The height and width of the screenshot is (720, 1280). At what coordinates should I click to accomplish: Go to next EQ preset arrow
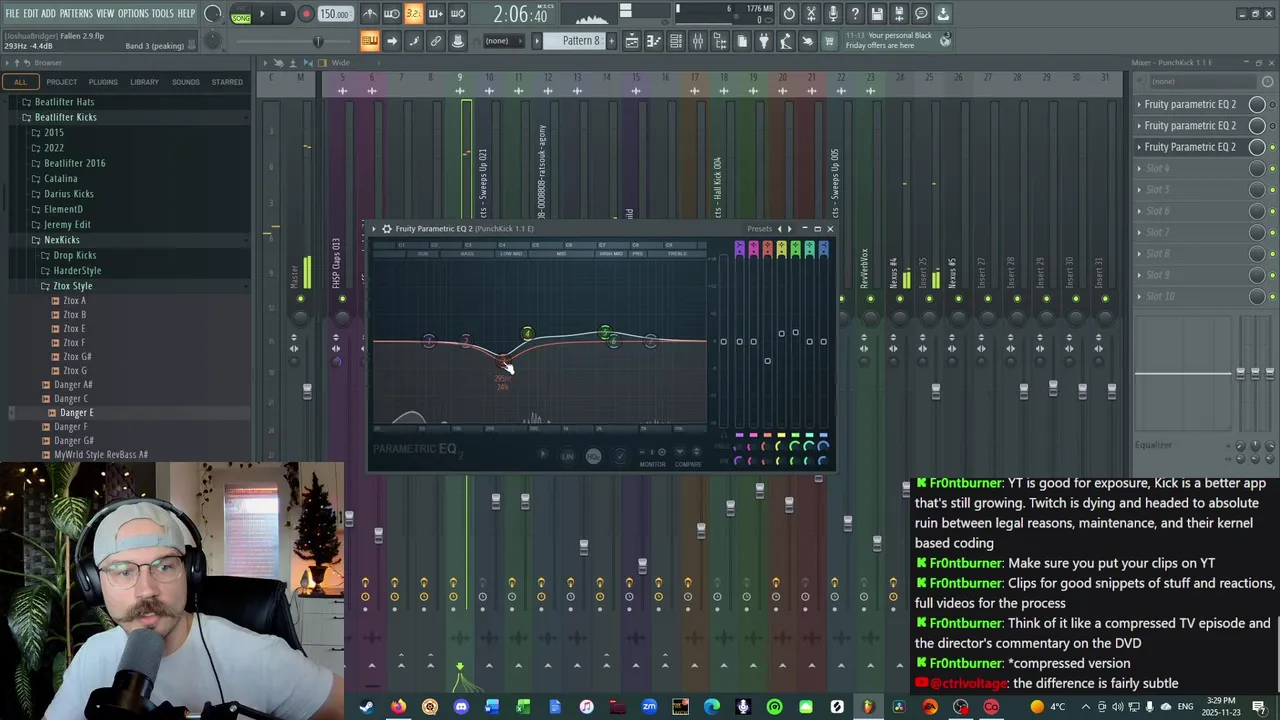[x=790, y=229]
